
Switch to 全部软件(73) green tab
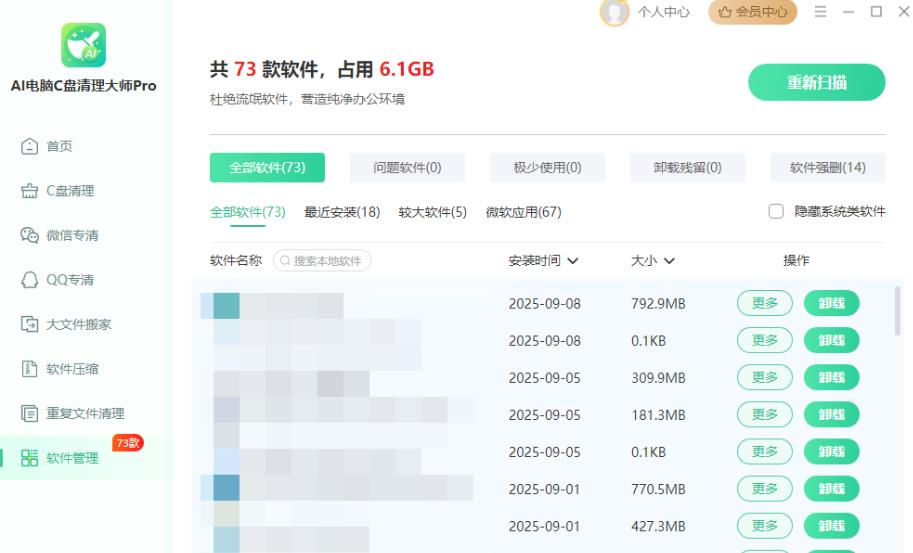[x=267, y=168]
